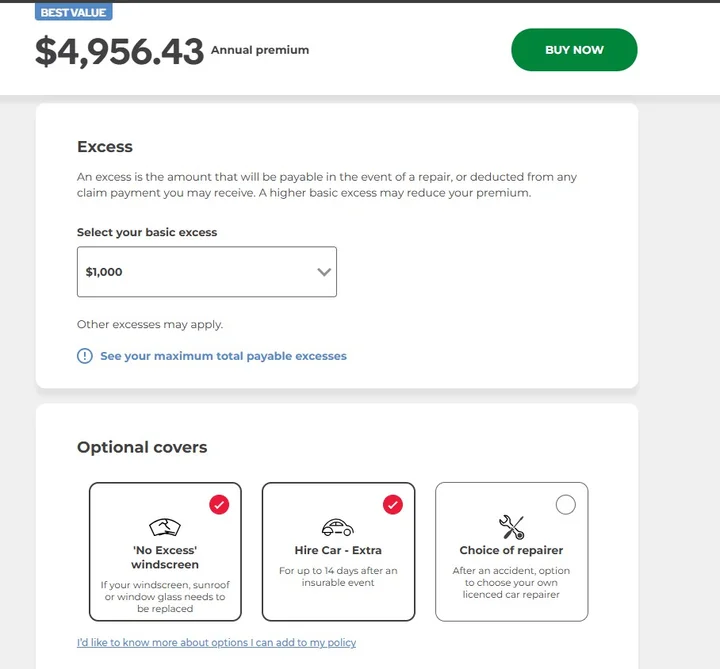The height and width of the screenshot is (669, 720).
Task: Click 'Select your basic excess' label
Action: pyautogui.click(x=147, y=232)
